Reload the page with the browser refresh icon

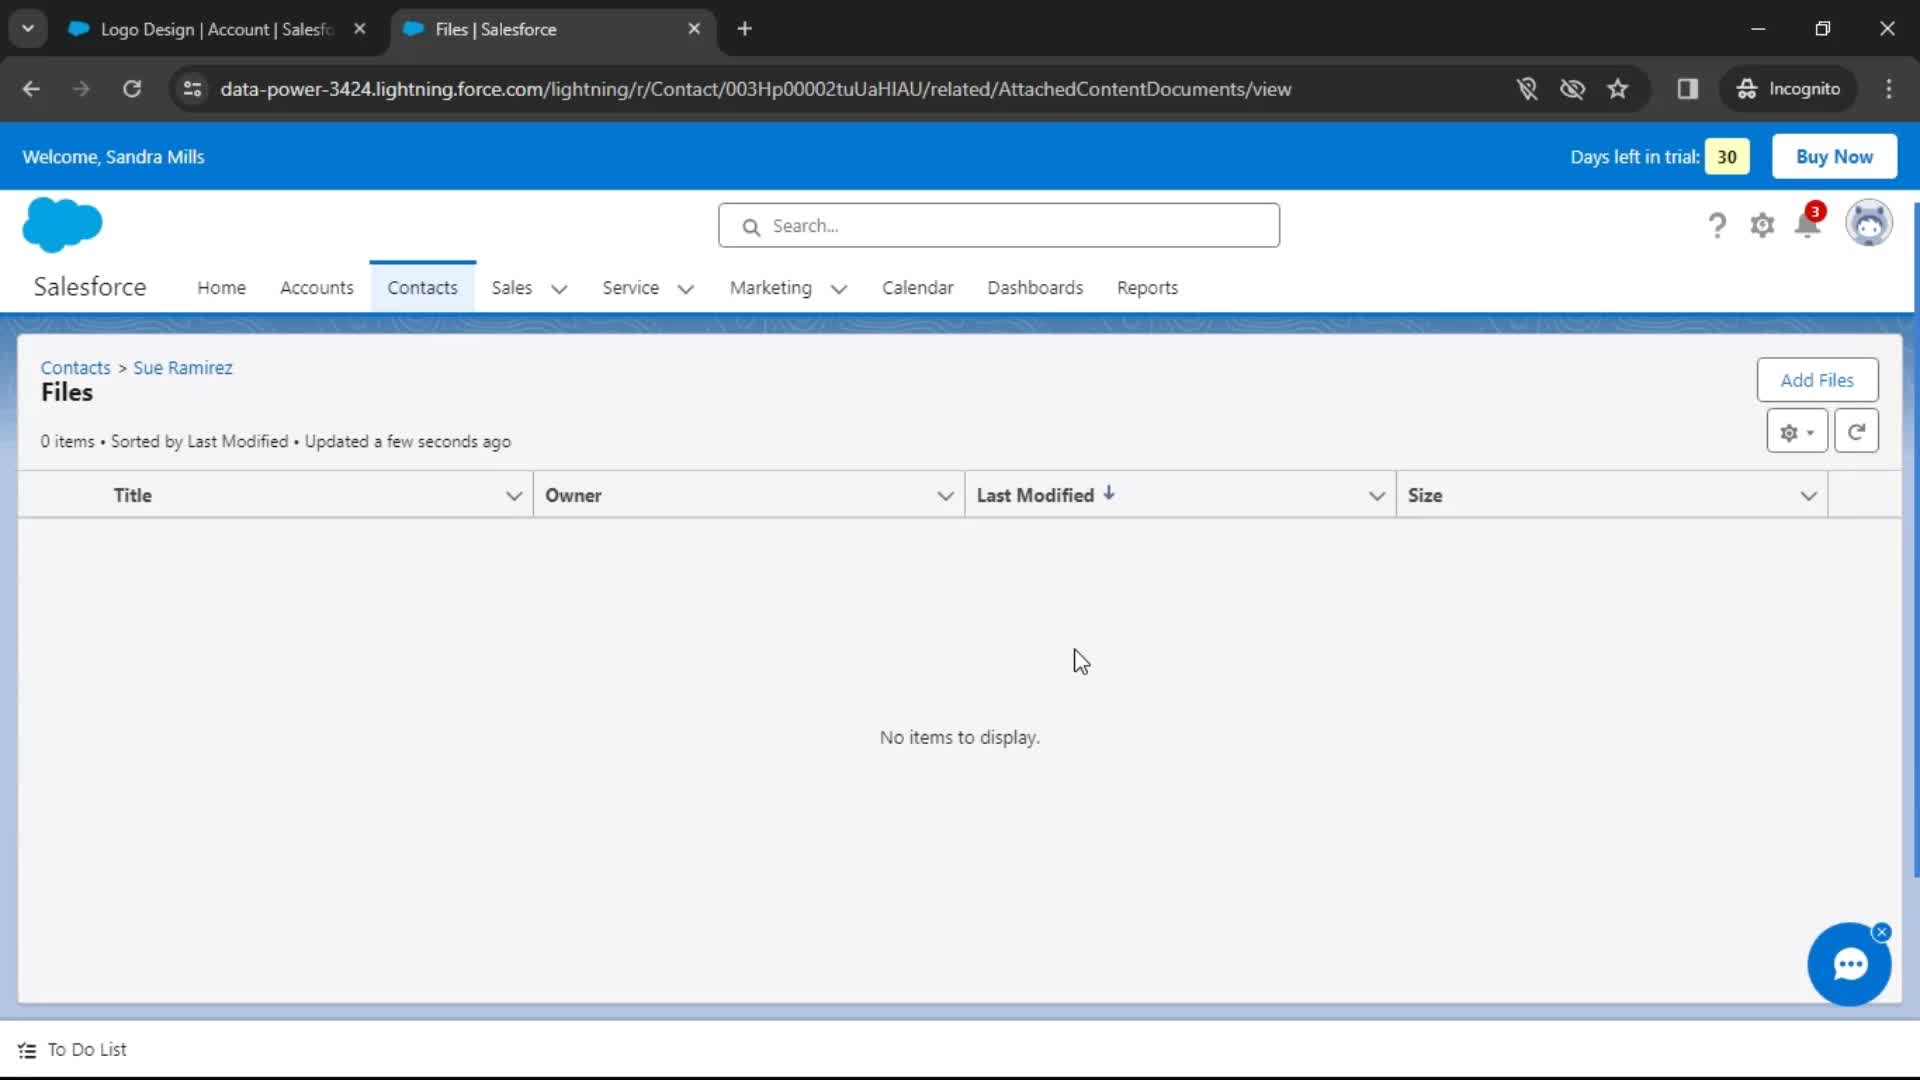point(132,89)
